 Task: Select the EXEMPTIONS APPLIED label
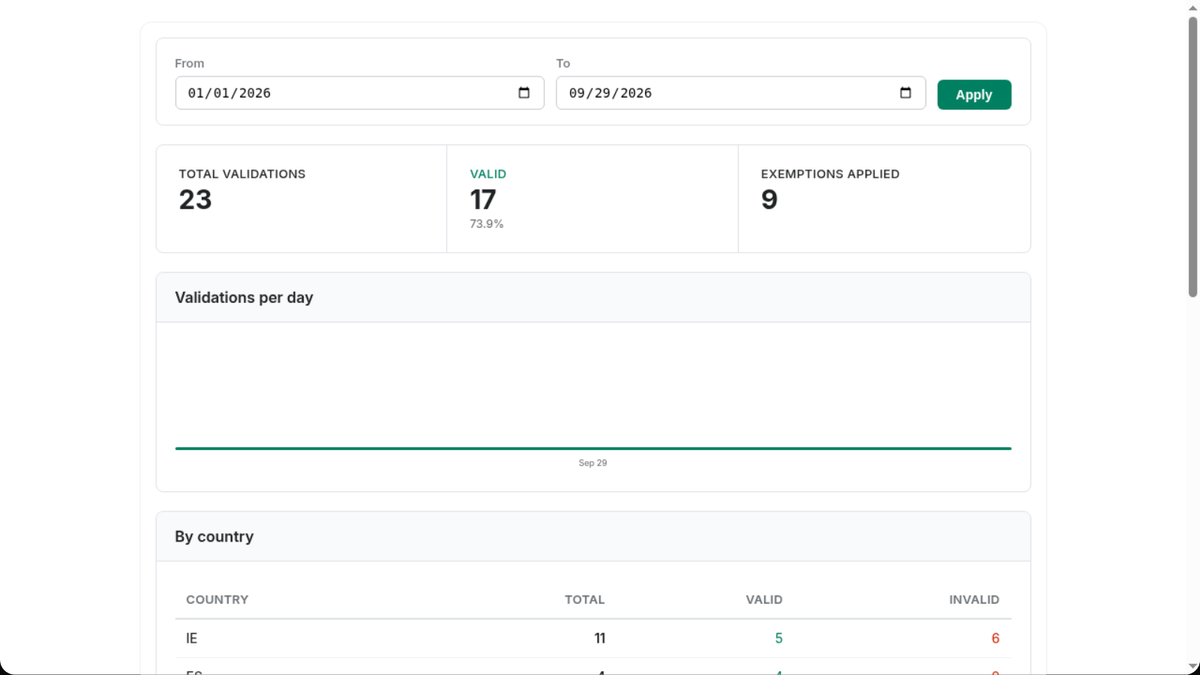tap(830, 174)
